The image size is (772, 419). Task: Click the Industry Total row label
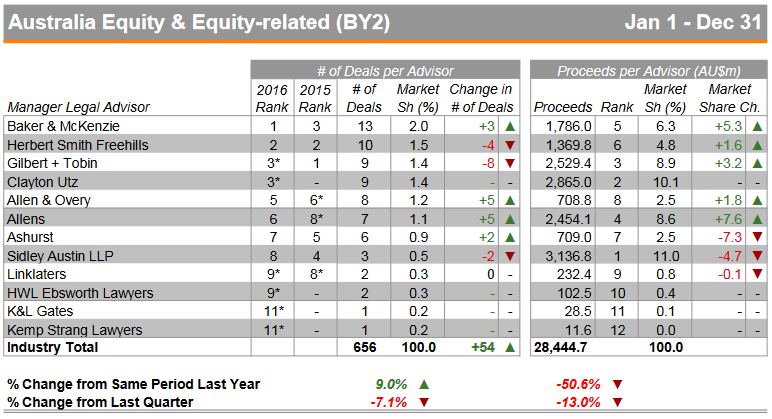tap(53, 348)
